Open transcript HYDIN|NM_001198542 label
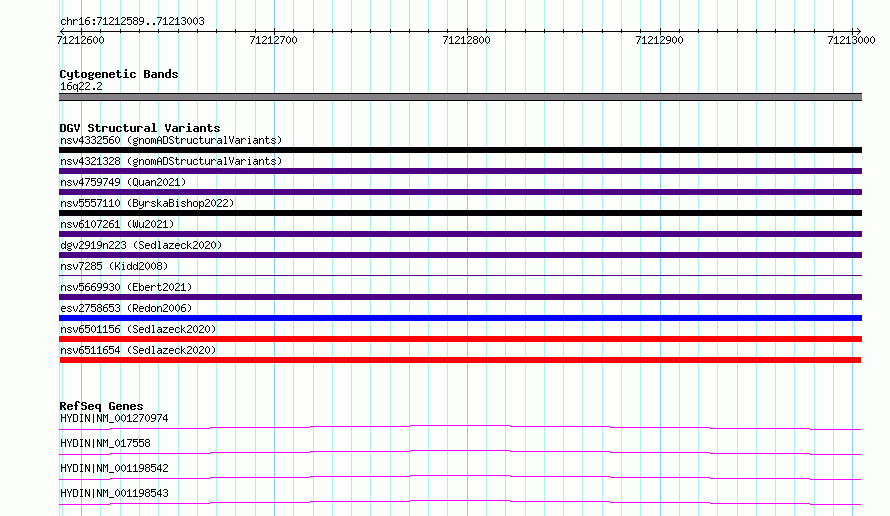The image size is (890, 516). coord(114,468)
